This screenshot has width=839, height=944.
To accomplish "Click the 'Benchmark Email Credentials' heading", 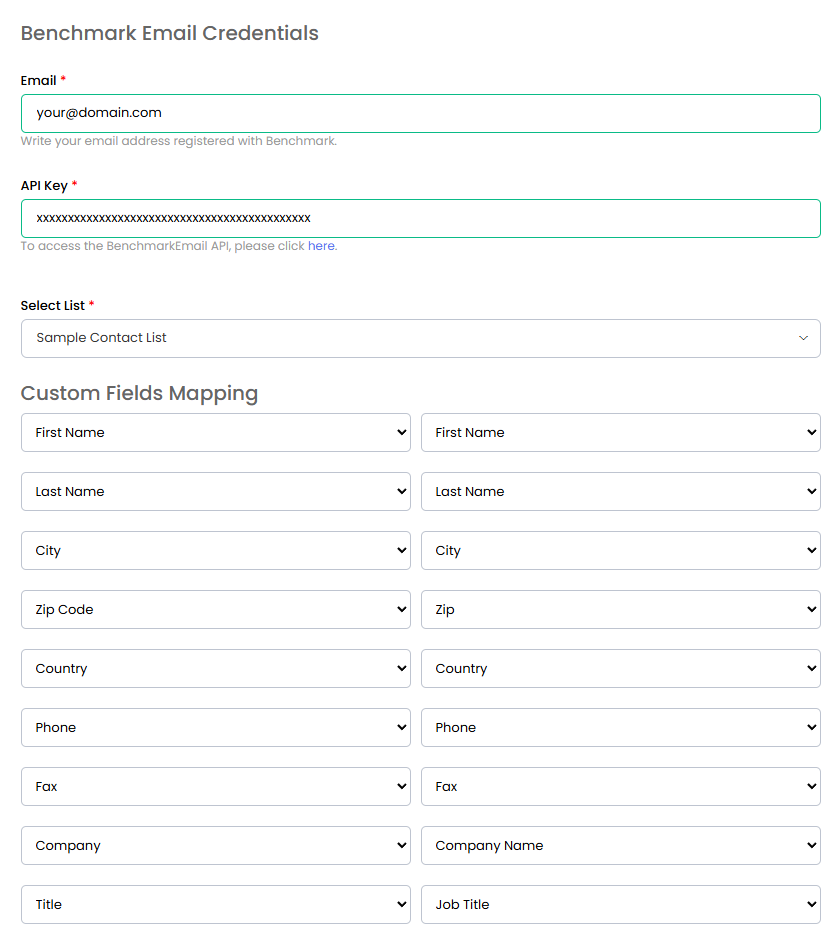I will tap(170, 33).
